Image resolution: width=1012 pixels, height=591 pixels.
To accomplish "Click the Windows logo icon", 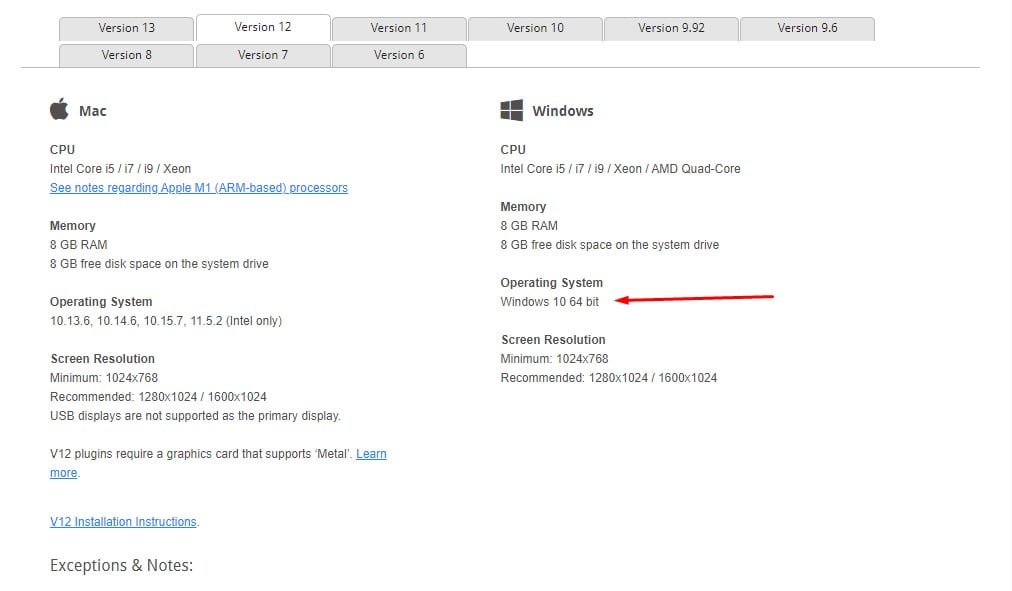I will coord(512,110).
